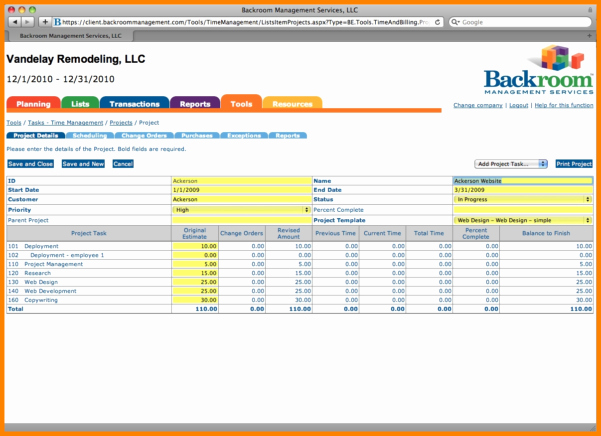Image resolution: width=601 pixels, height=436 pixels.
Task: Select the Tools tab
Action: (241, 103)
